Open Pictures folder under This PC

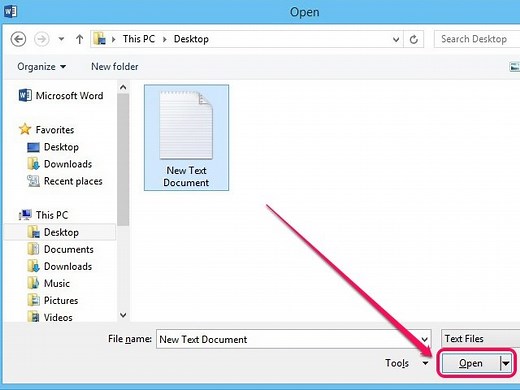coord(53,300)
